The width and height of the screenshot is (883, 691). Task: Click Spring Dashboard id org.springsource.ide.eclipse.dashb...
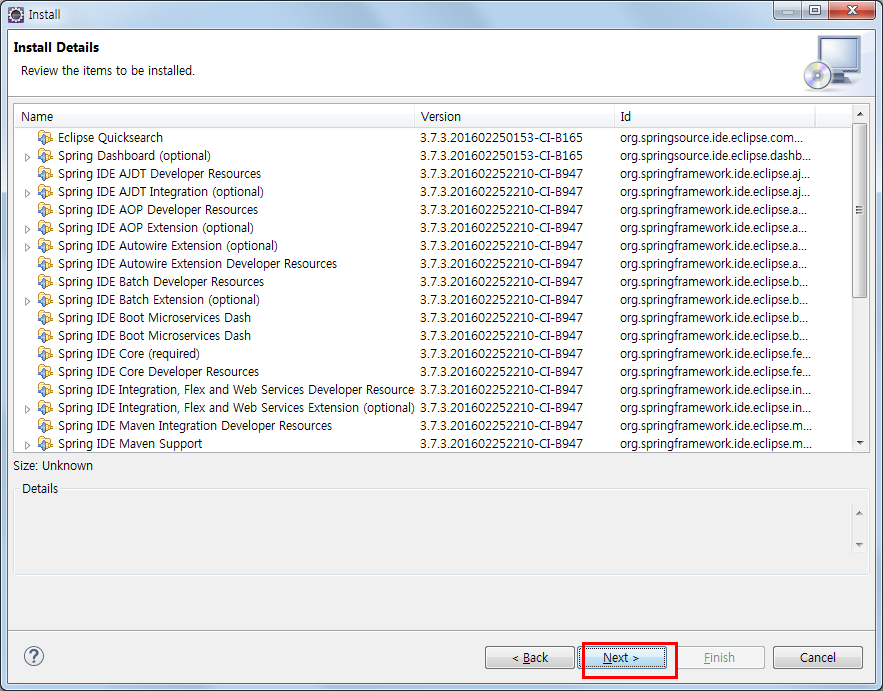click(715, 155)
